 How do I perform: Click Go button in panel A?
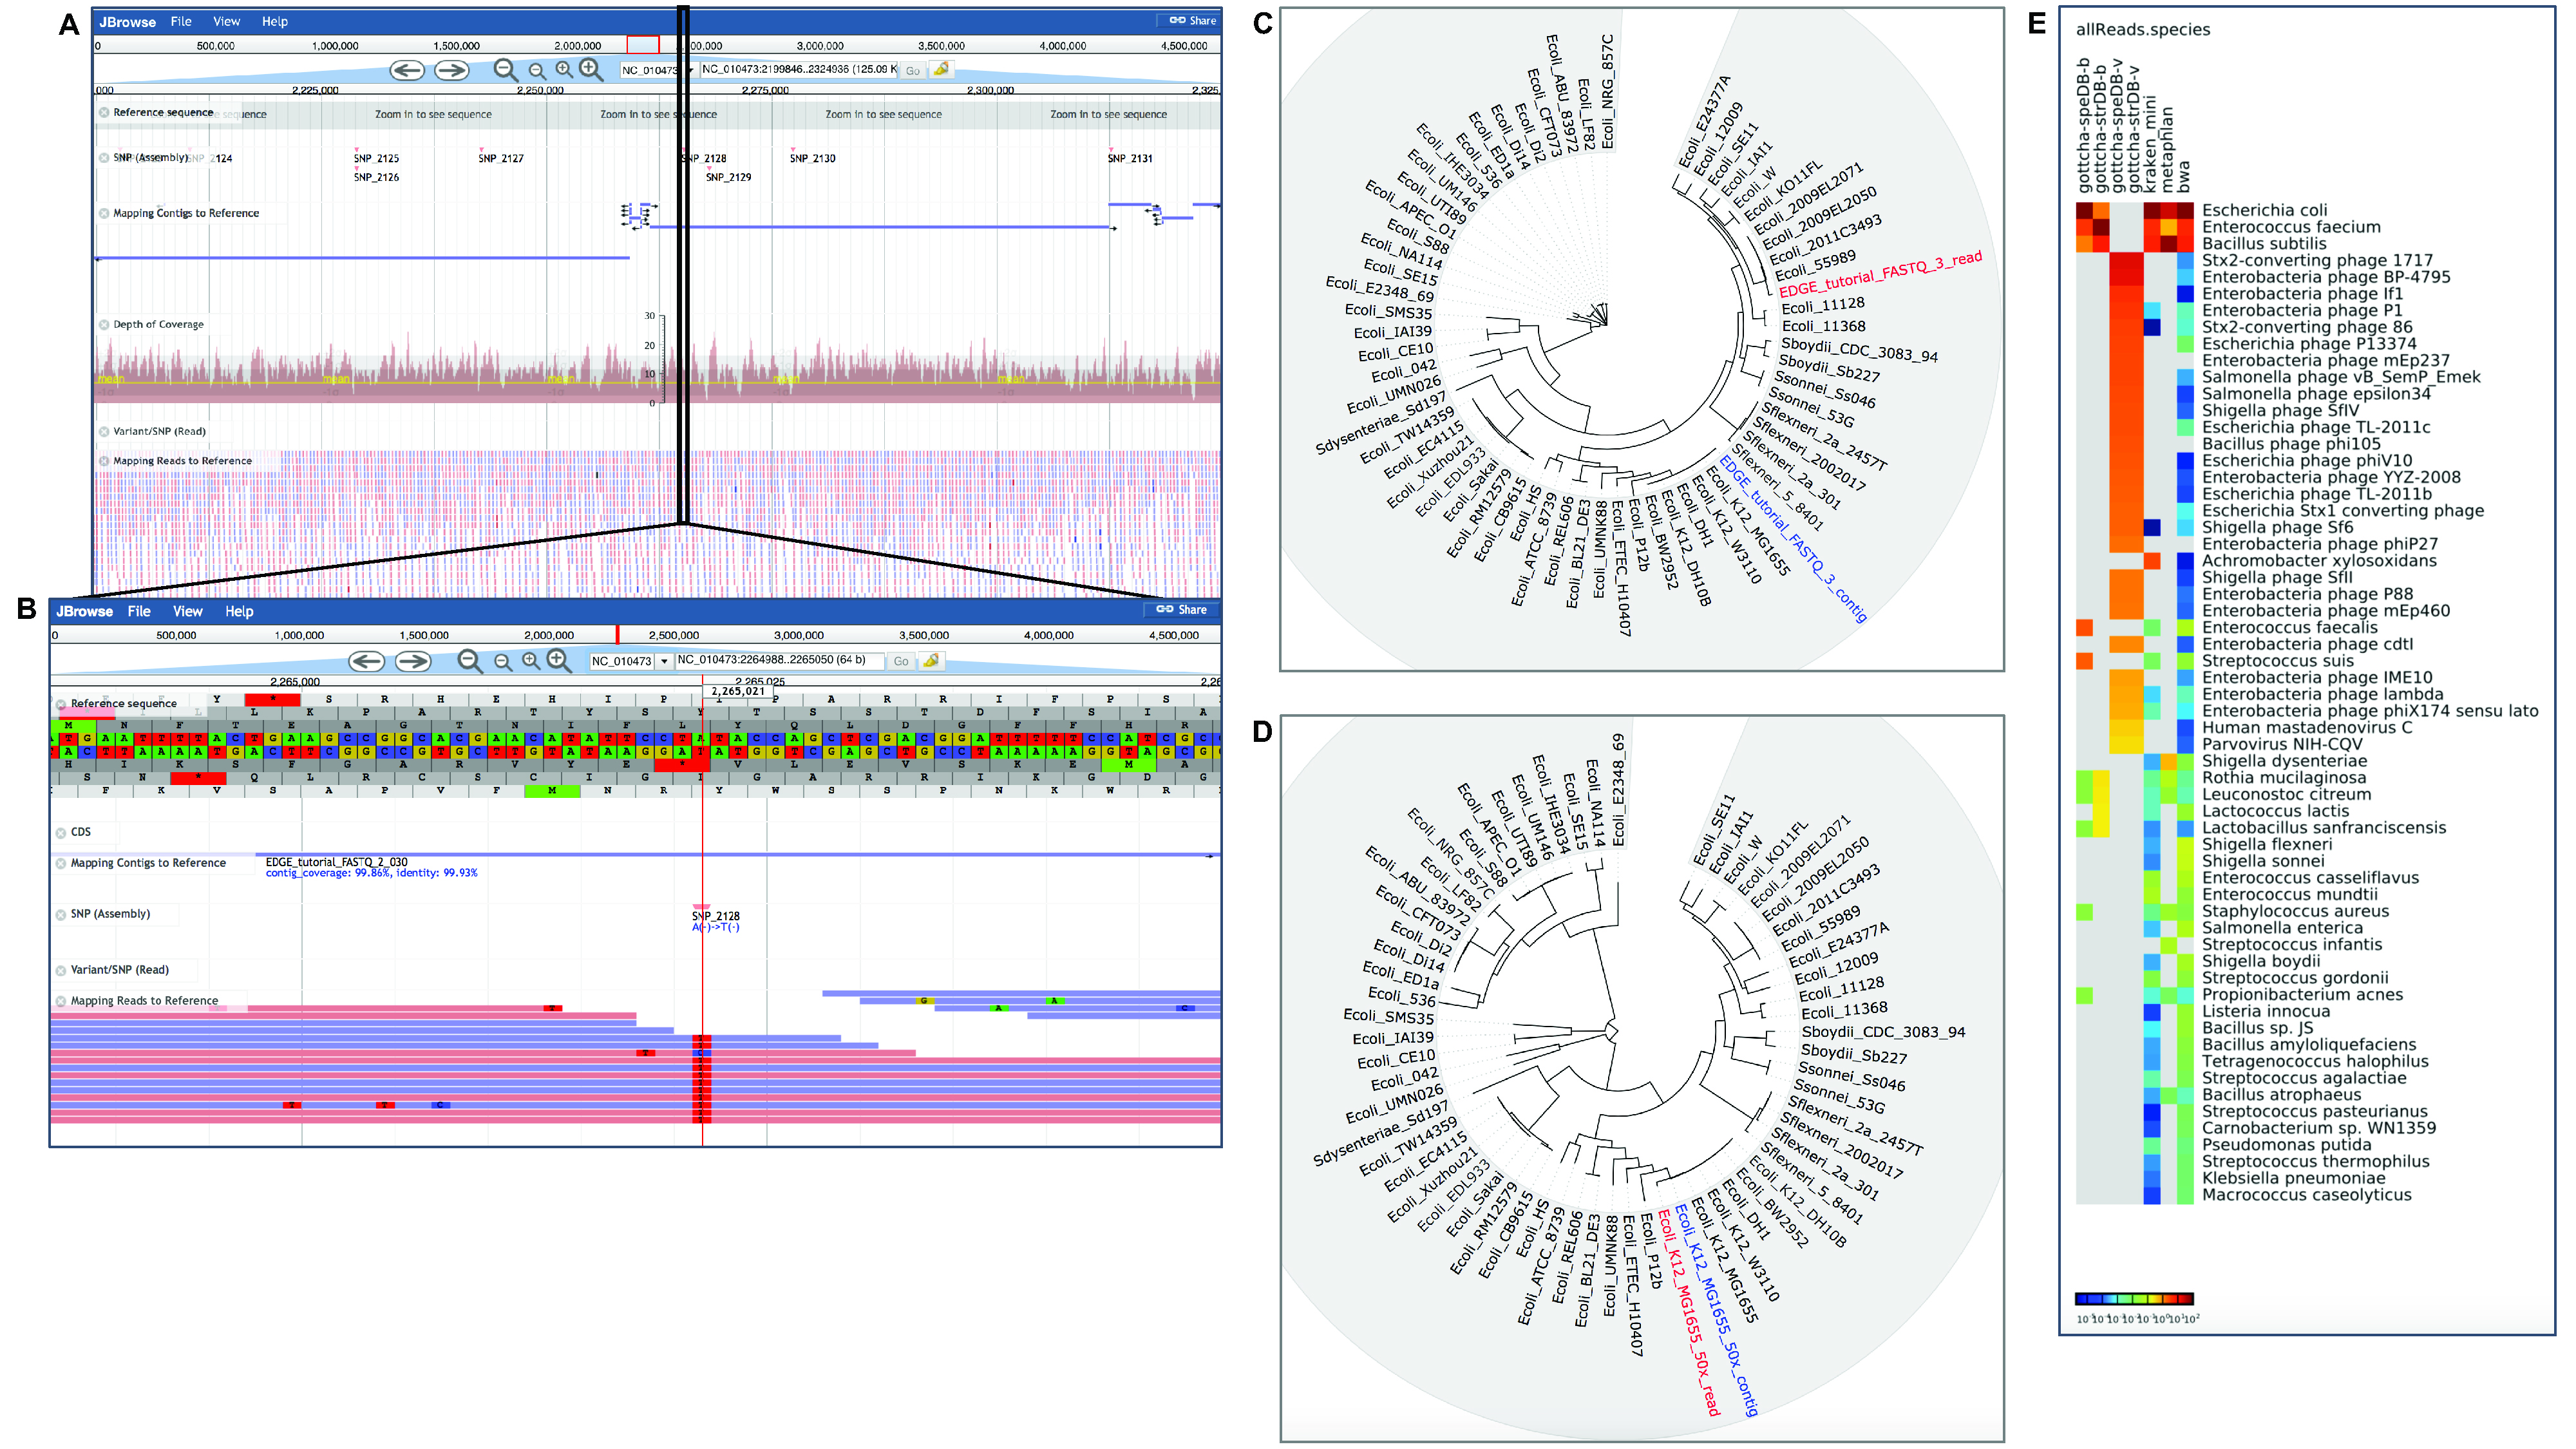913,71
